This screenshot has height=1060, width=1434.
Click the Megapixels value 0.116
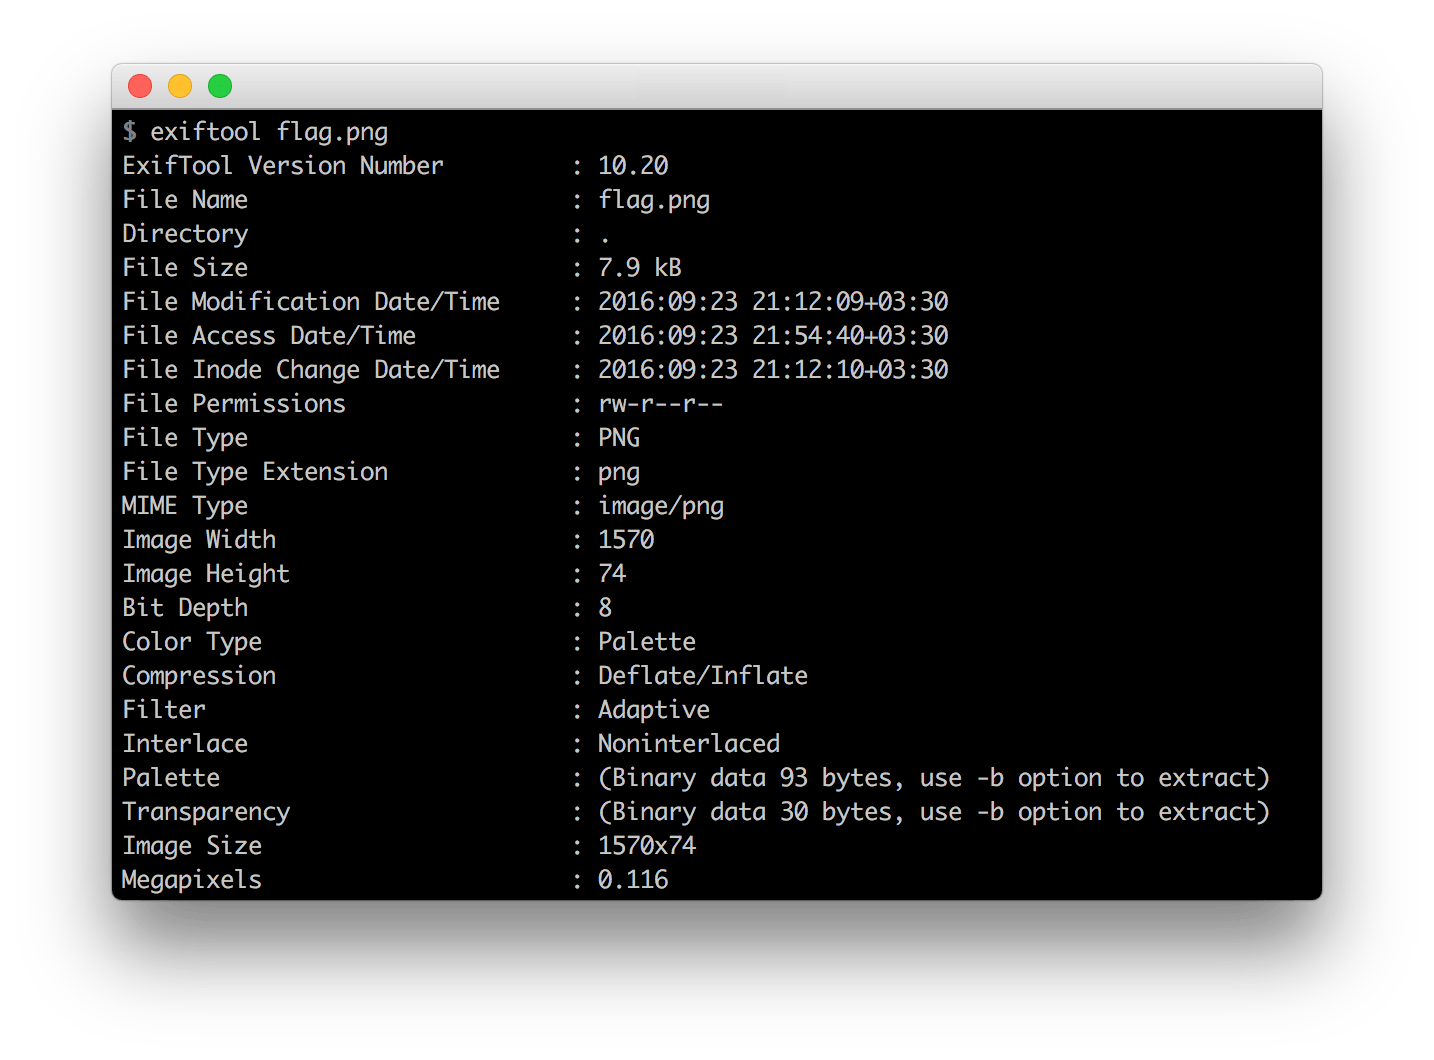pyautogui.click(x=633, y=880)
